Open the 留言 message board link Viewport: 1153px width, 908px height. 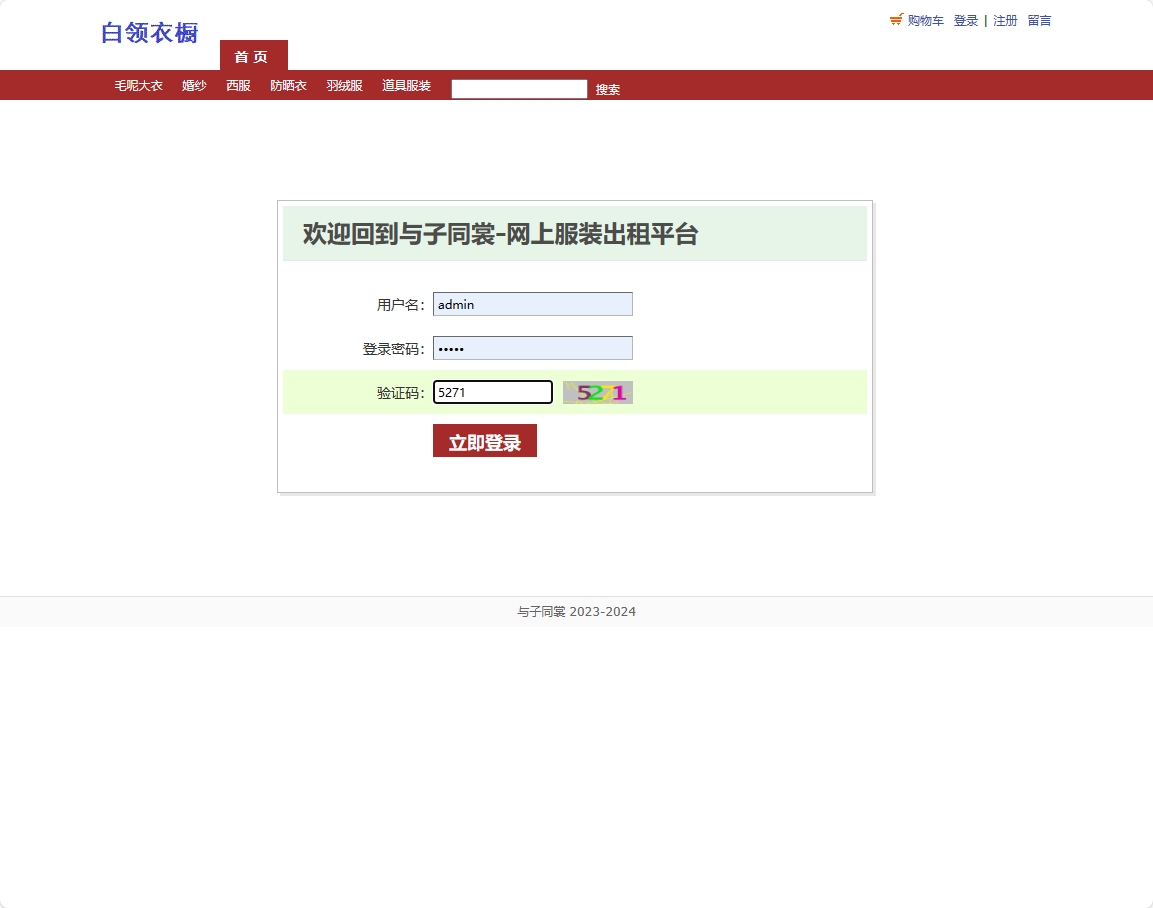click(x=1039, y=20)
